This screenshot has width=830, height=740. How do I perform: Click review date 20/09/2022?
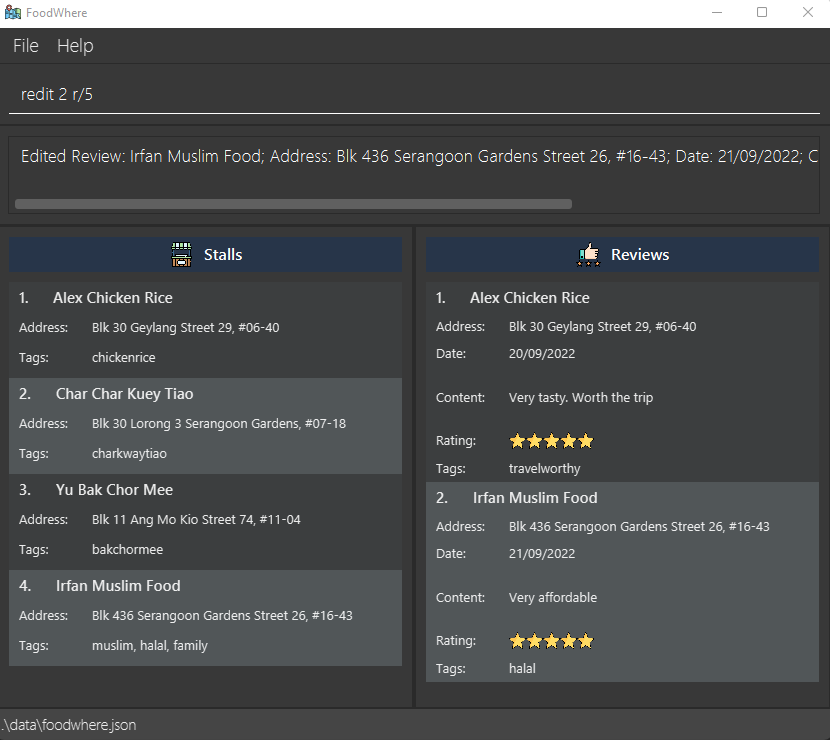pyautogui.click(x=542, y=354)
